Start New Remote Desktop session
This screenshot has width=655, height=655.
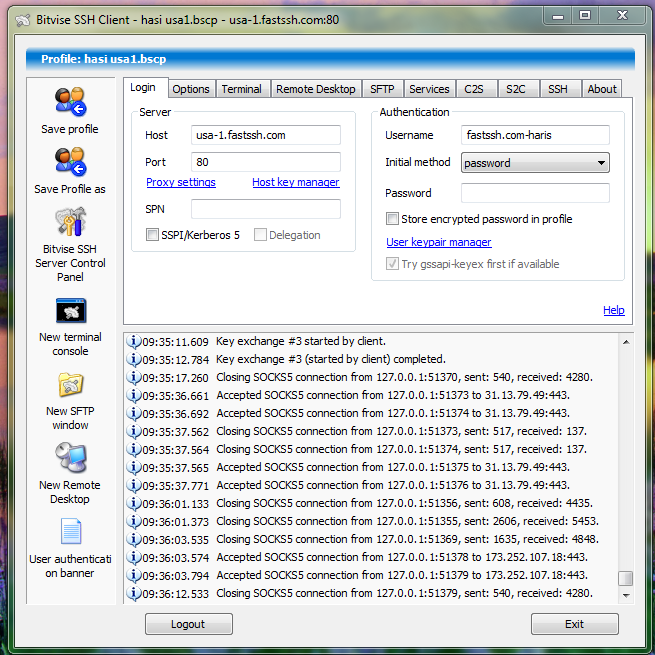click(70, 458)
